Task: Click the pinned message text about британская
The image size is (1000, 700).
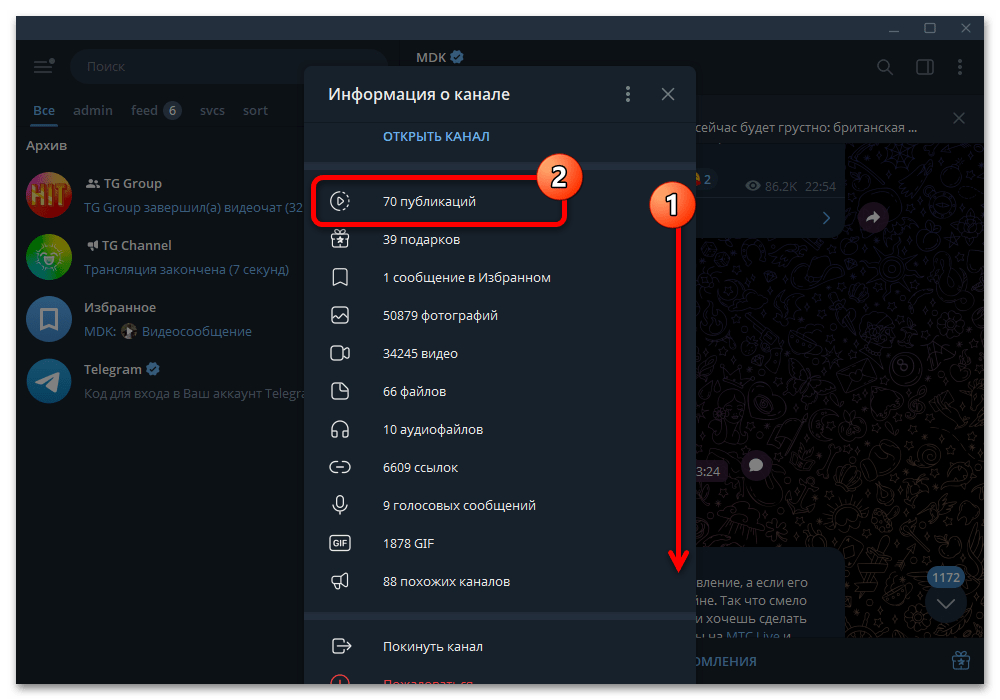Action: (x=806, y=128)
